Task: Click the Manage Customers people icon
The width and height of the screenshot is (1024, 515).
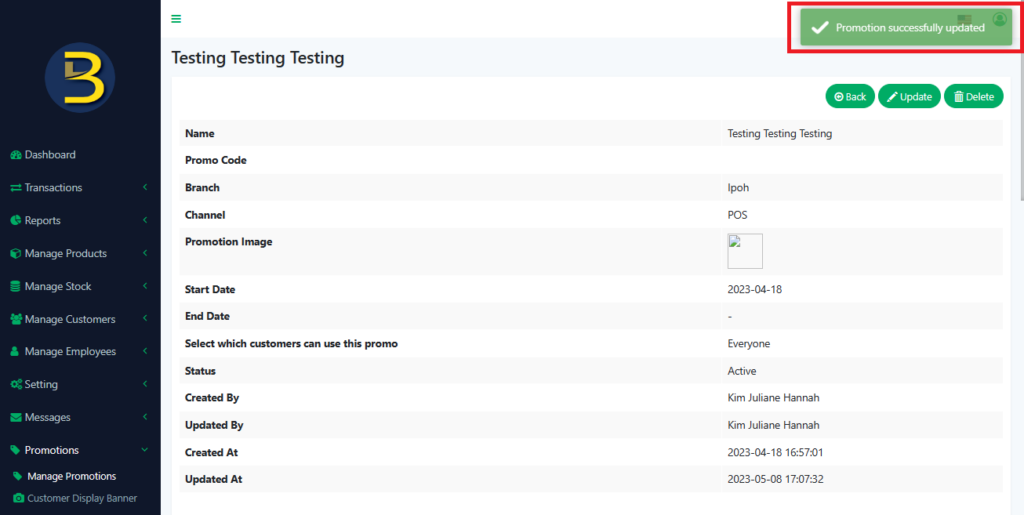Action: tap(16, 320)
